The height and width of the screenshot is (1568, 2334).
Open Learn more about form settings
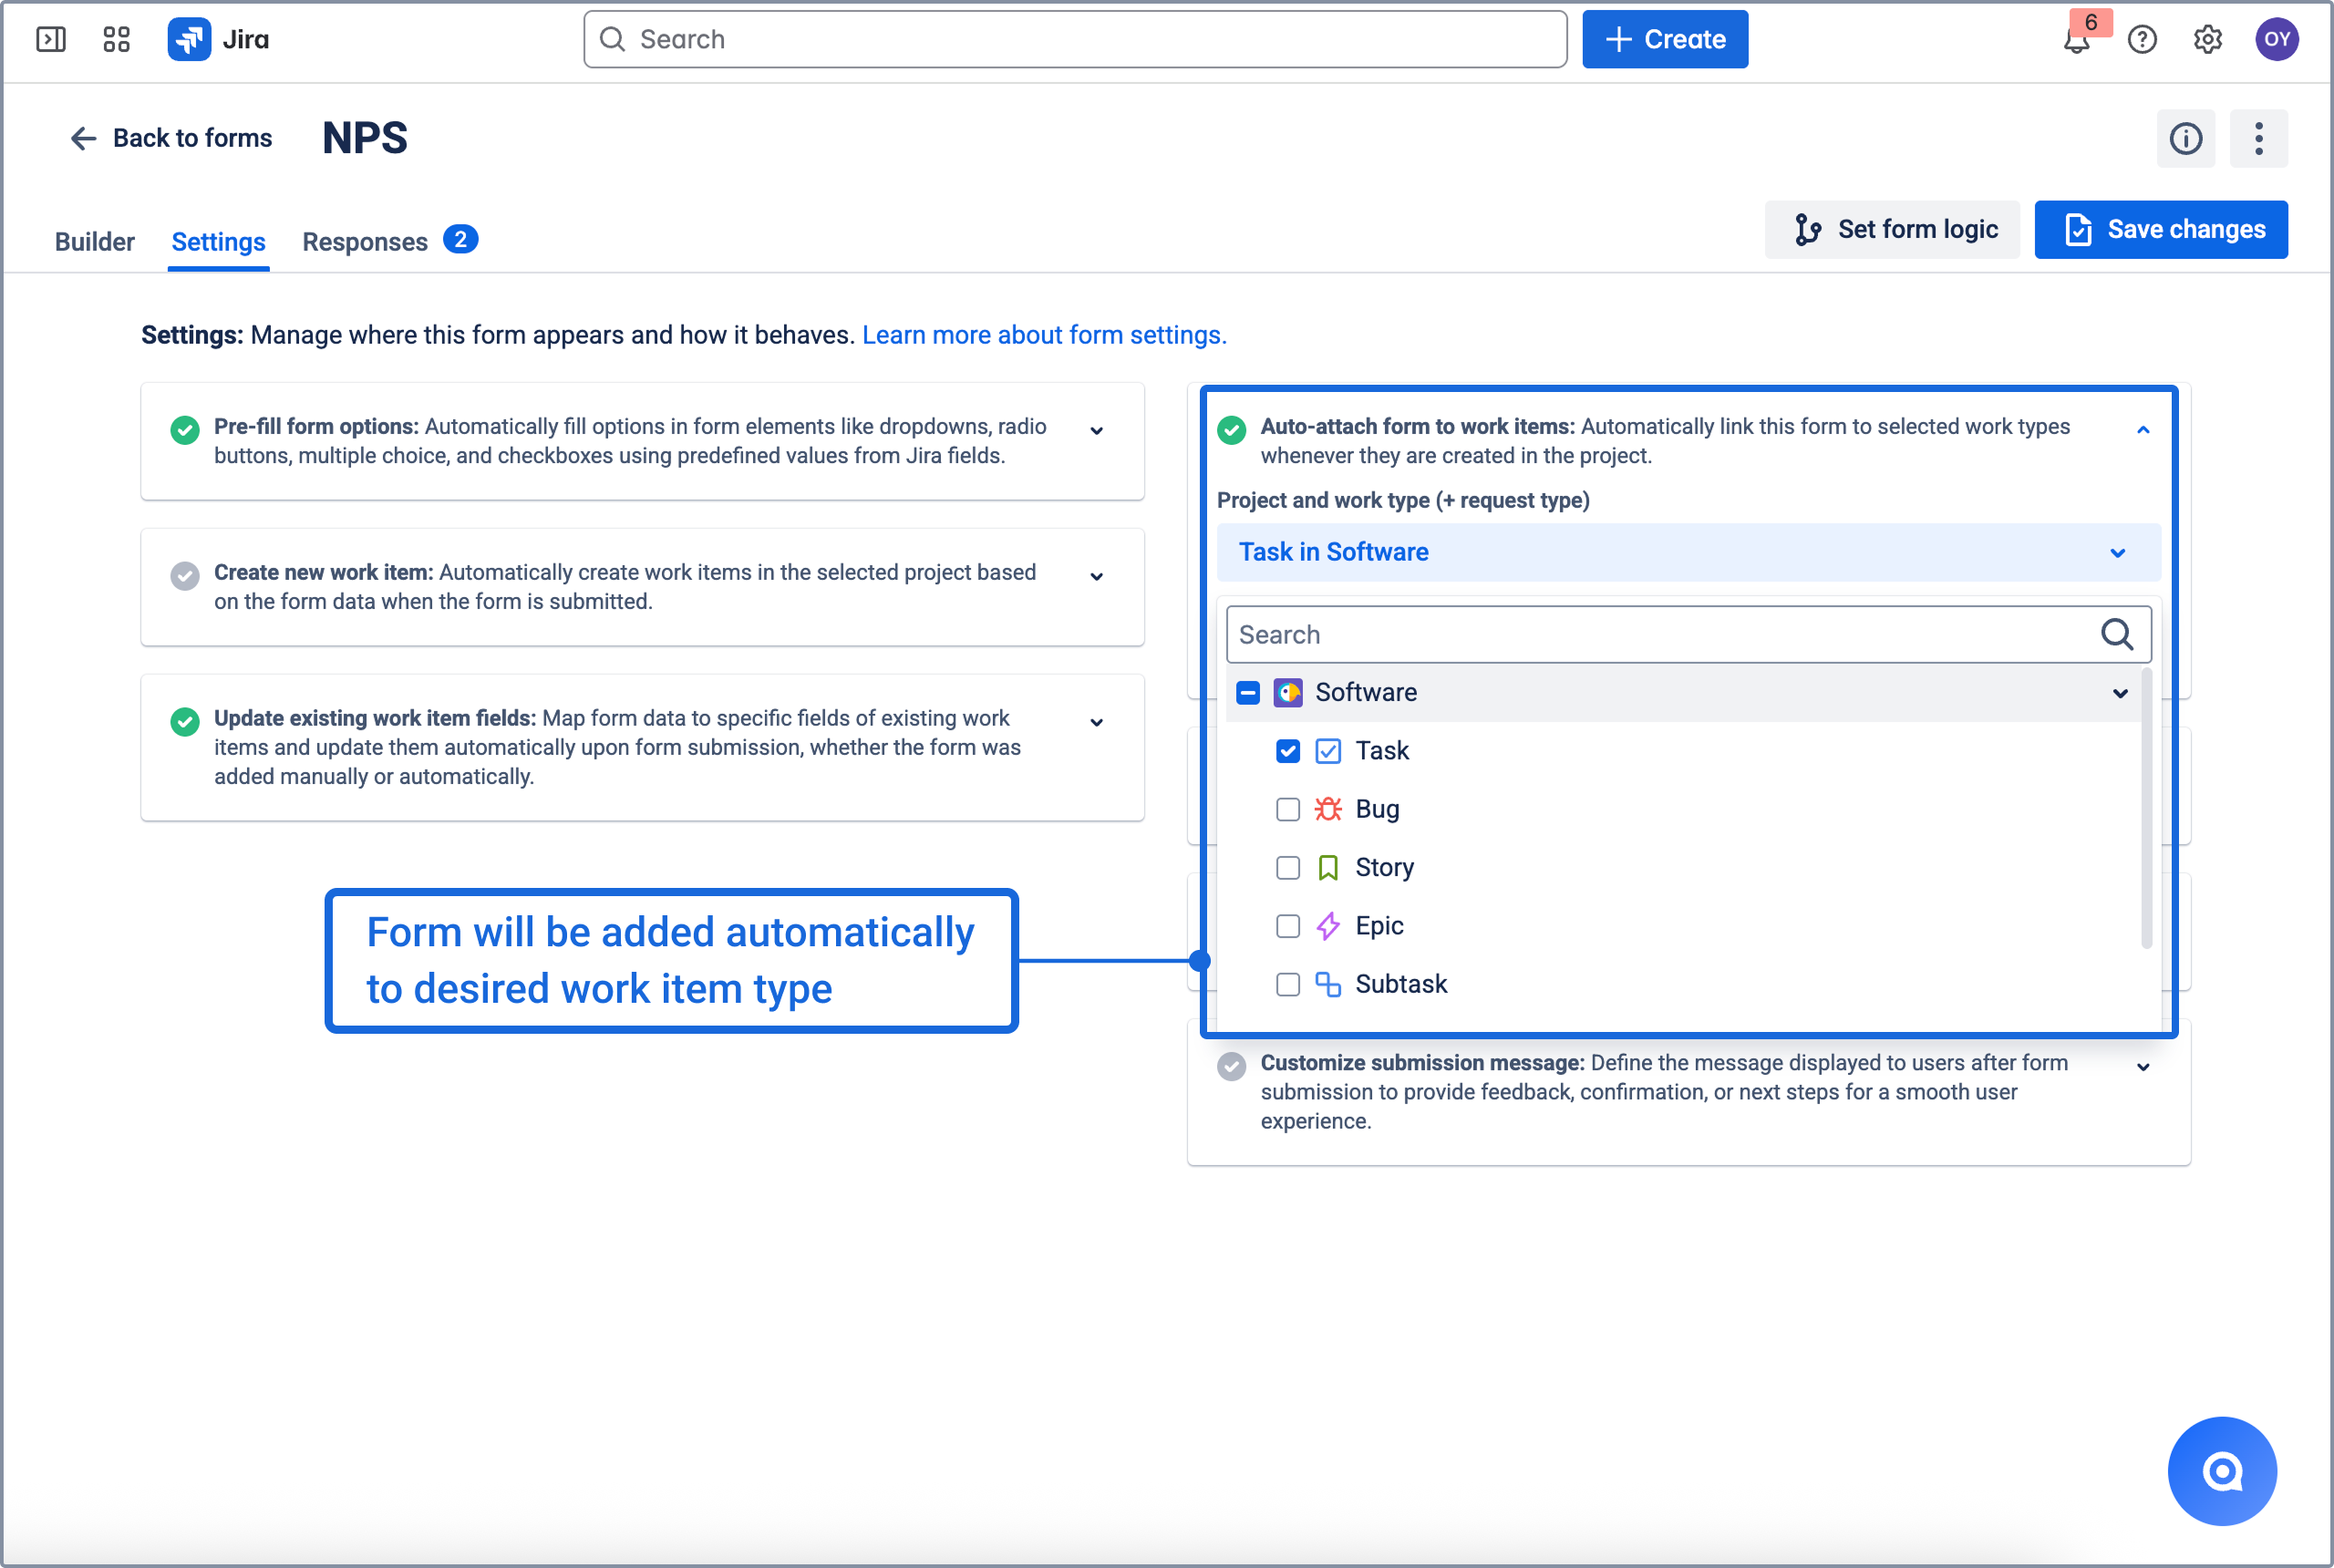[1043, 335]
